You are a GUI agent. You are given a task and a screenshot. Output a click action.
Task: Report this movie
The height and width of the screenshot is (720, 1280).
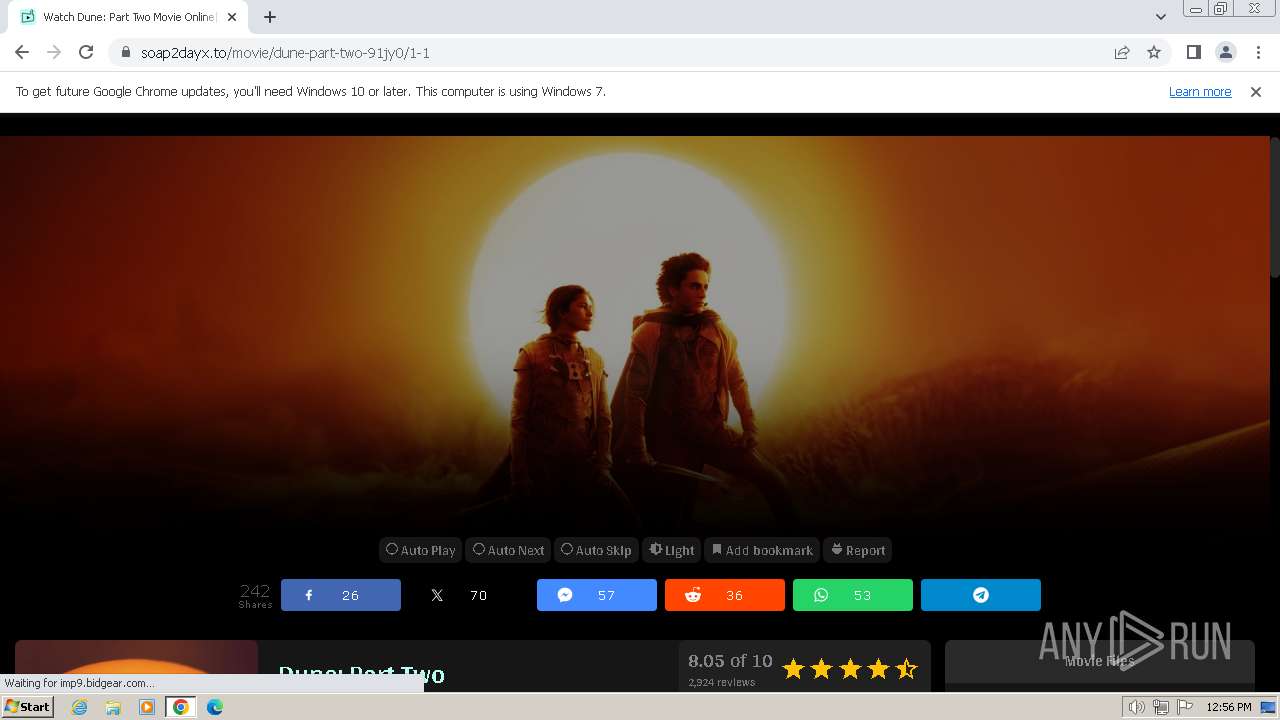click(858, 550)
